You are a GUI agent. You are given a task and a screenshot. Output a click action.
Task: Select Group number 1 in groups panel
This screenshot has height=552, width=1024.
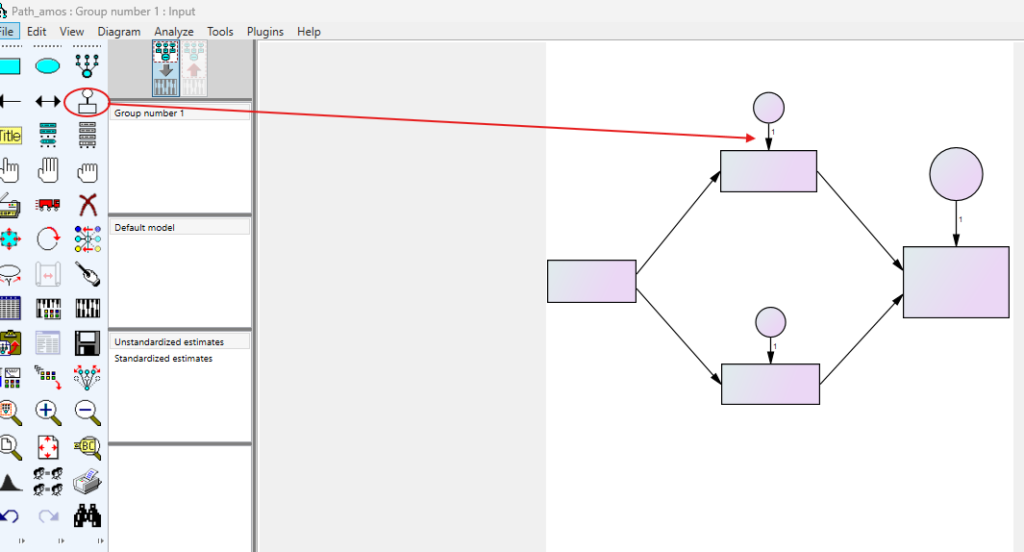(149, 113)
